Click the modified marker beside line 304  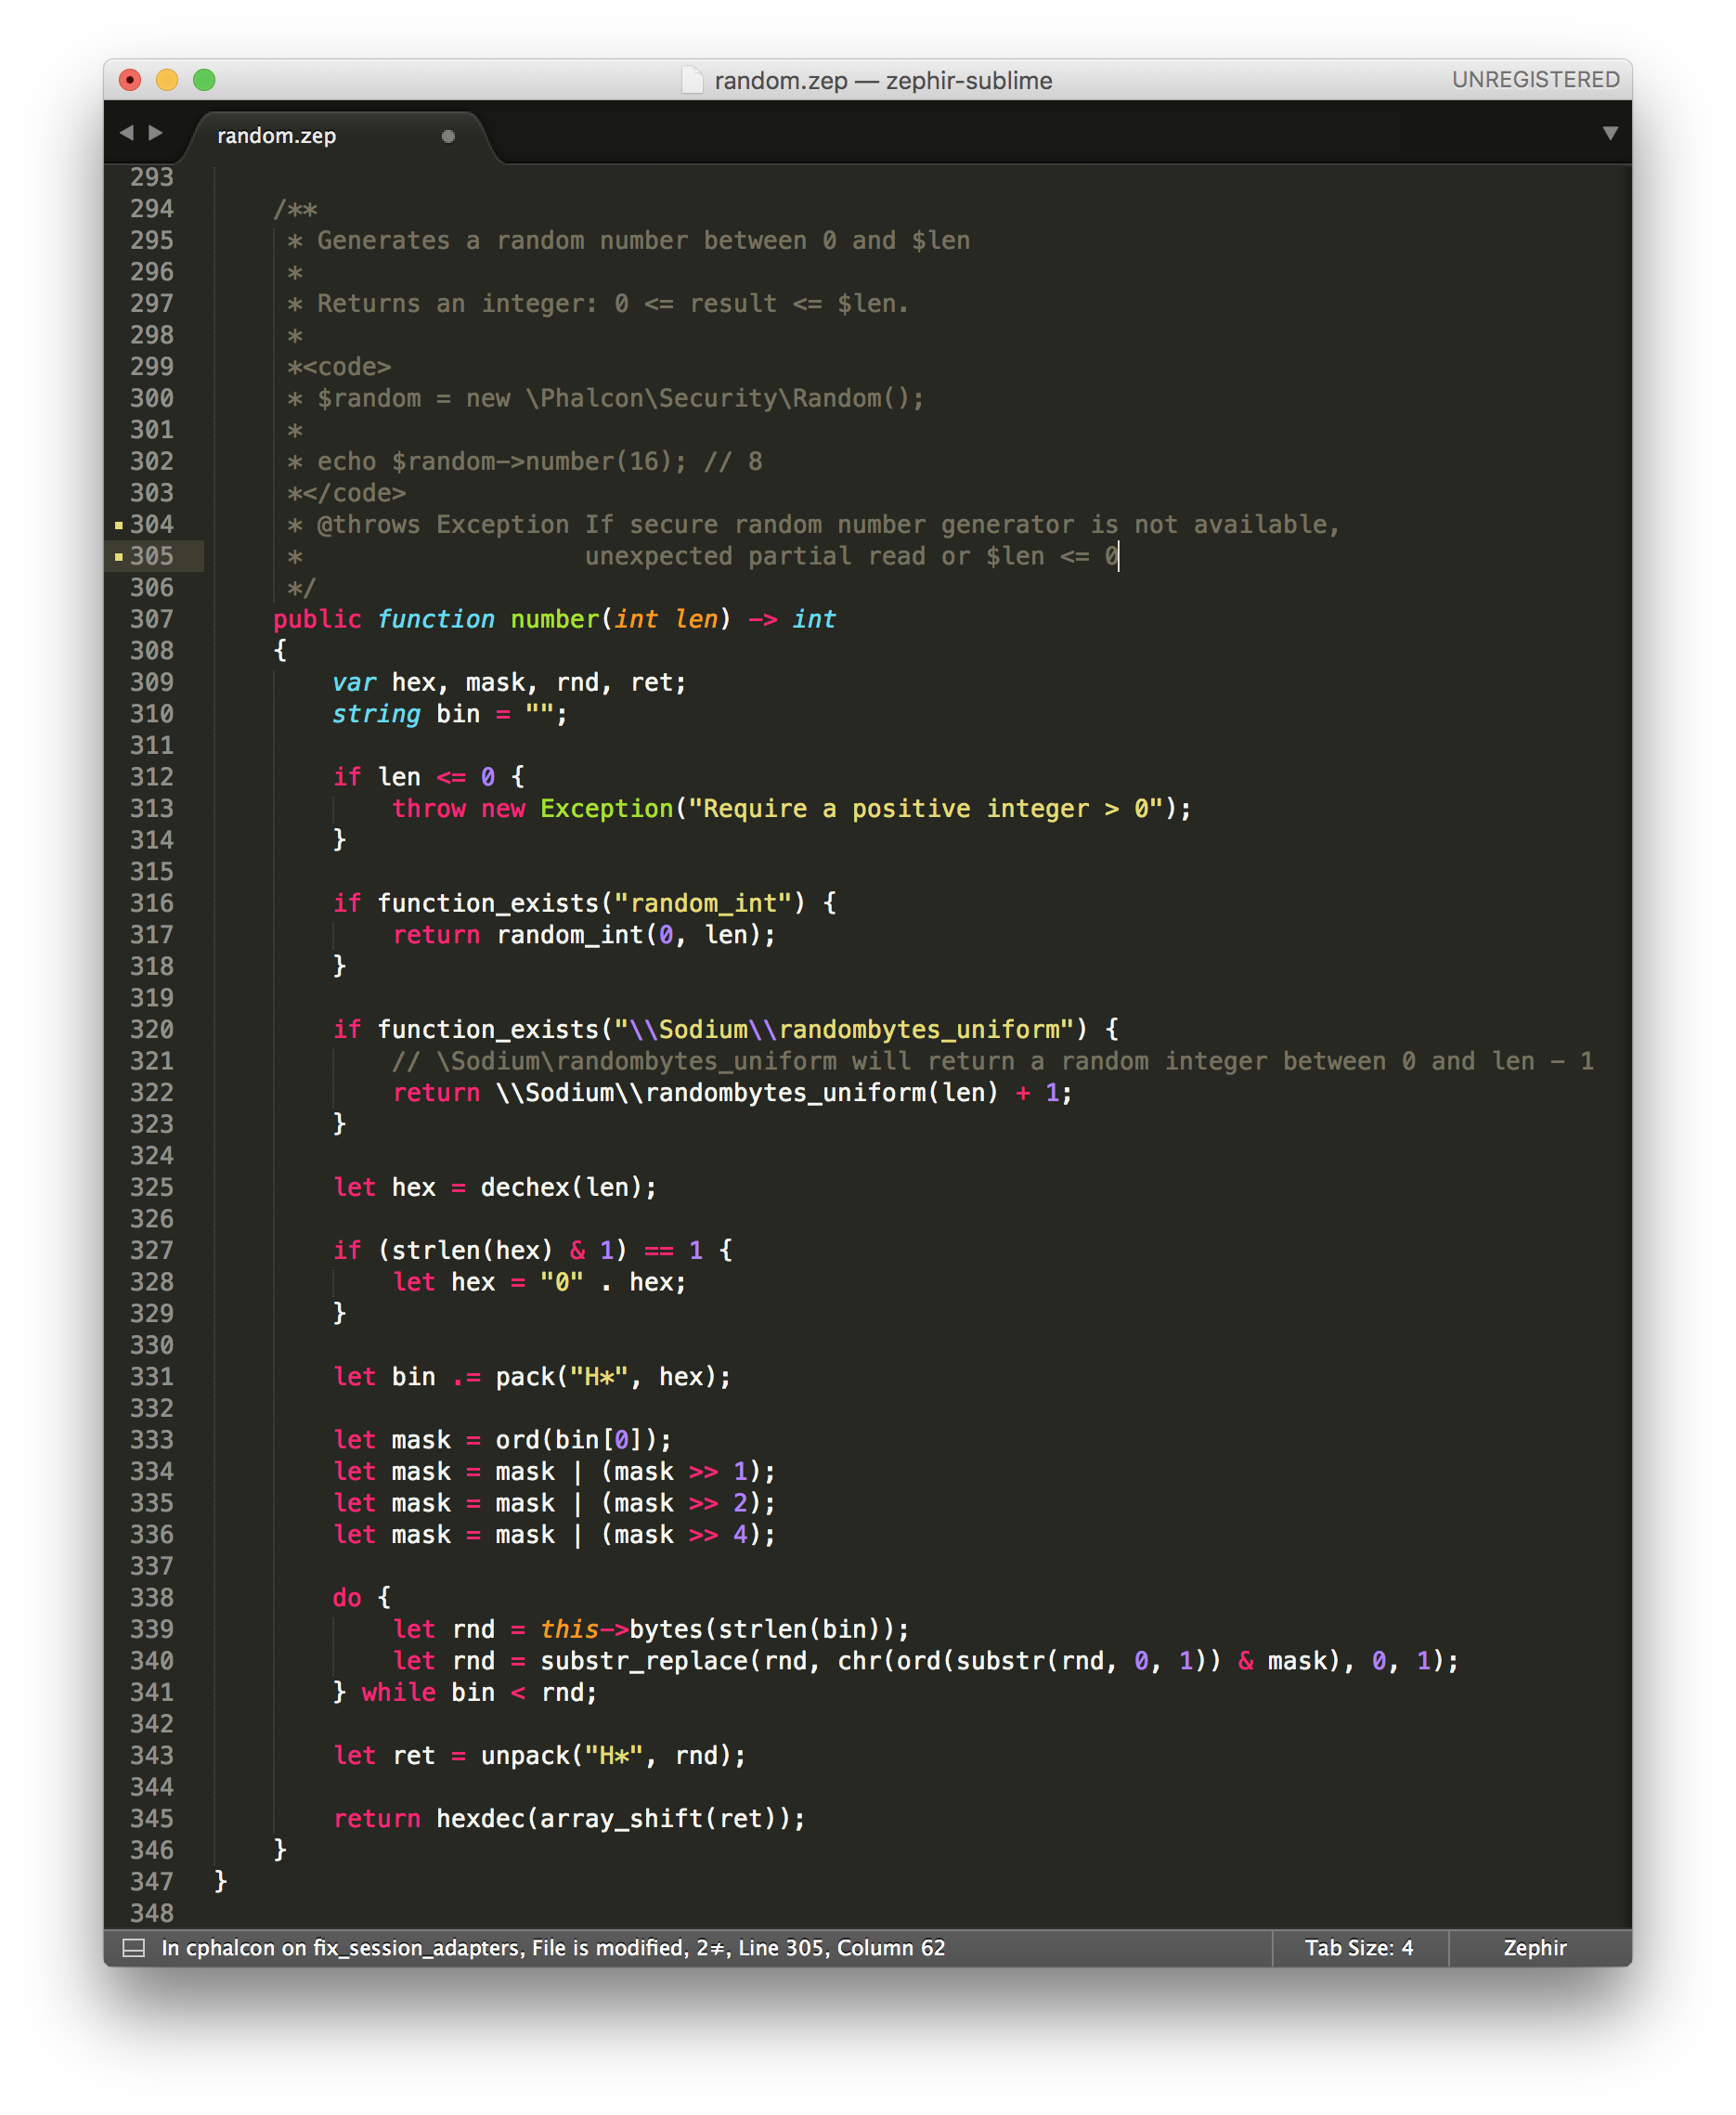click(x=118, y=525)
